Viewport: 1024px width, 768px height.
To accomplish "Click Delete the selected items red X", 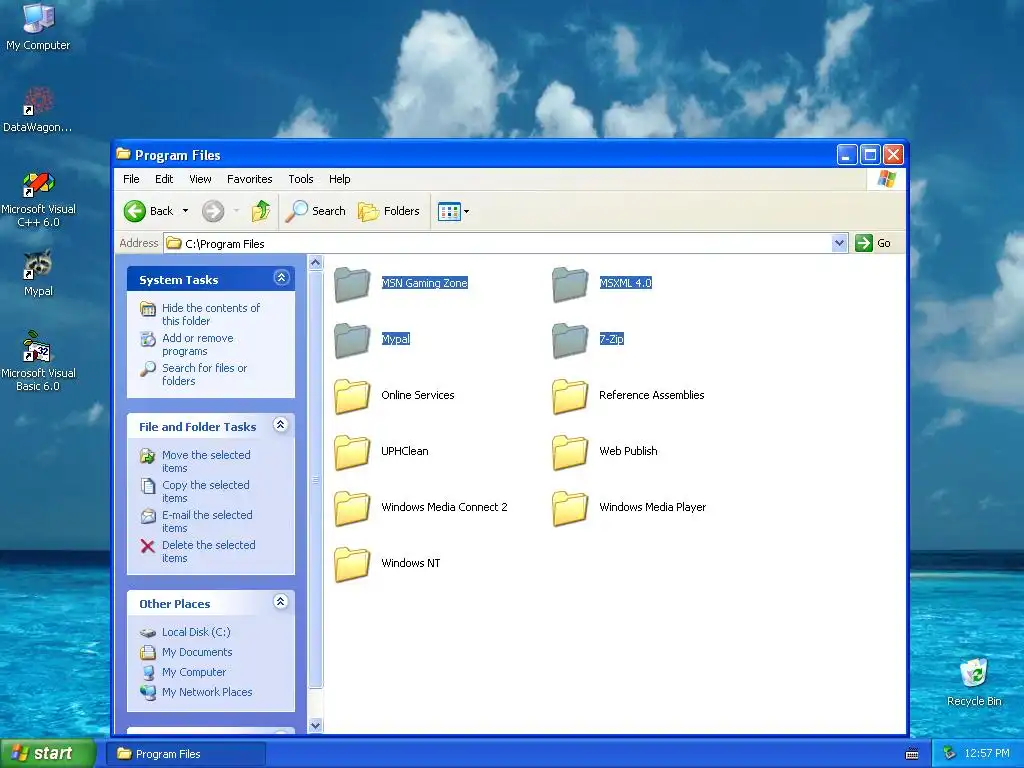I will [148, 547].
